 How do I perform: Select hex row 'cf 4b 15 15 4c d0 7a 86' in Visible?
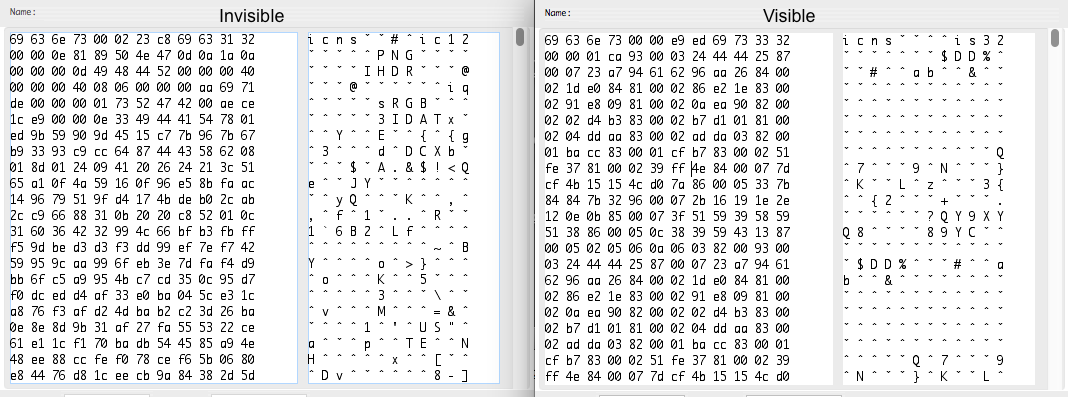tap(668, 184)
